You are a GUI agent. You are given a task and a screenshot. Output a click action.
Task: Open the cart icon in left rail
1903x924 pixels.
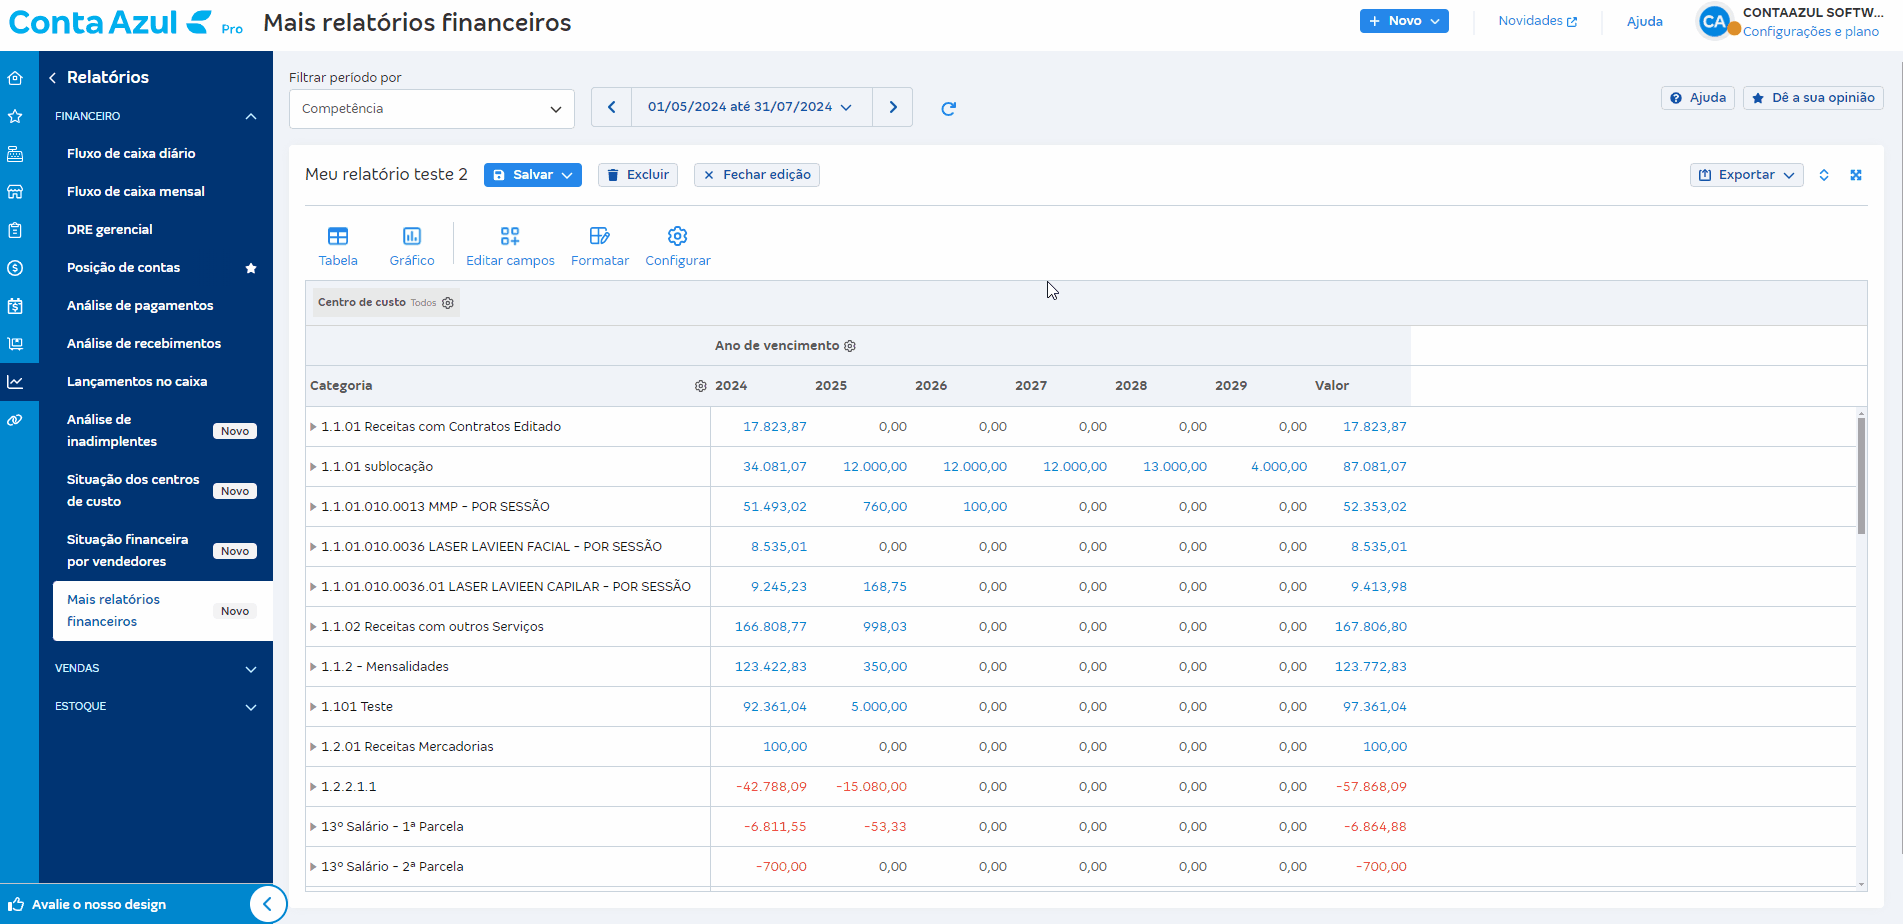[15, 344]
